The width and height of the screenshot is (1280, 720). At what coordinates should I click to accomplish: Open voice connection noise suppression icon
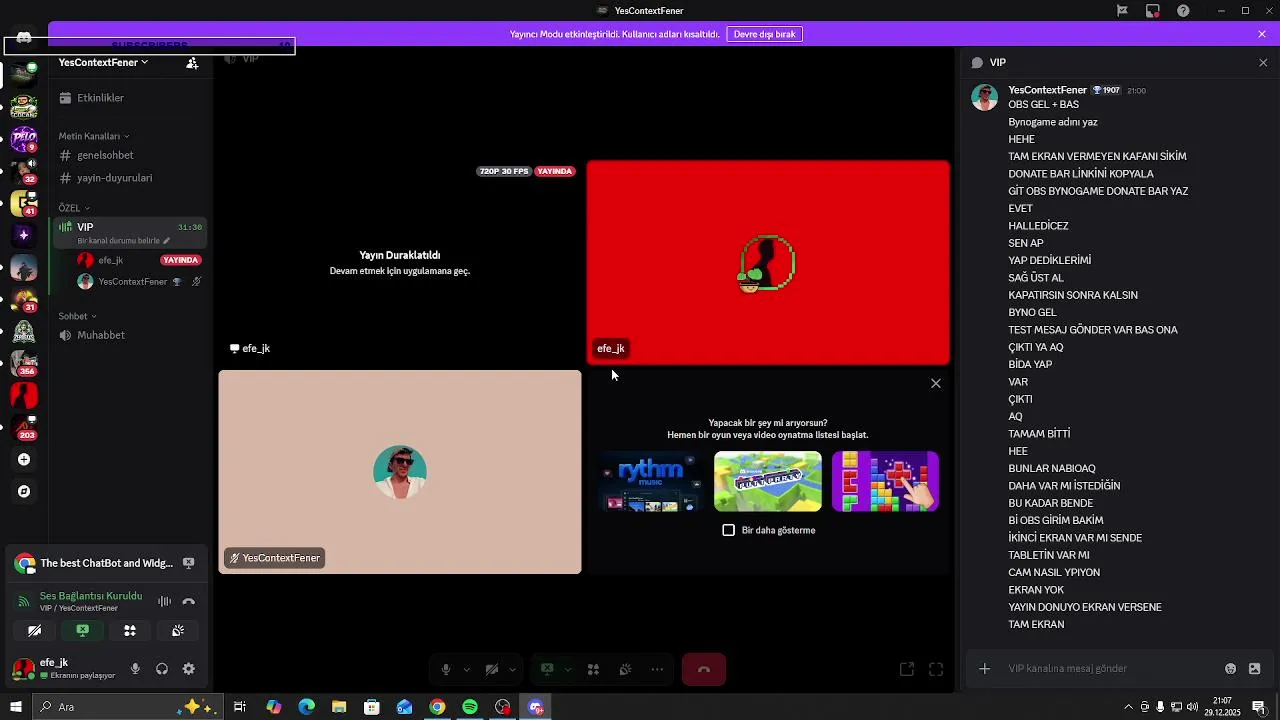point(164,601)
